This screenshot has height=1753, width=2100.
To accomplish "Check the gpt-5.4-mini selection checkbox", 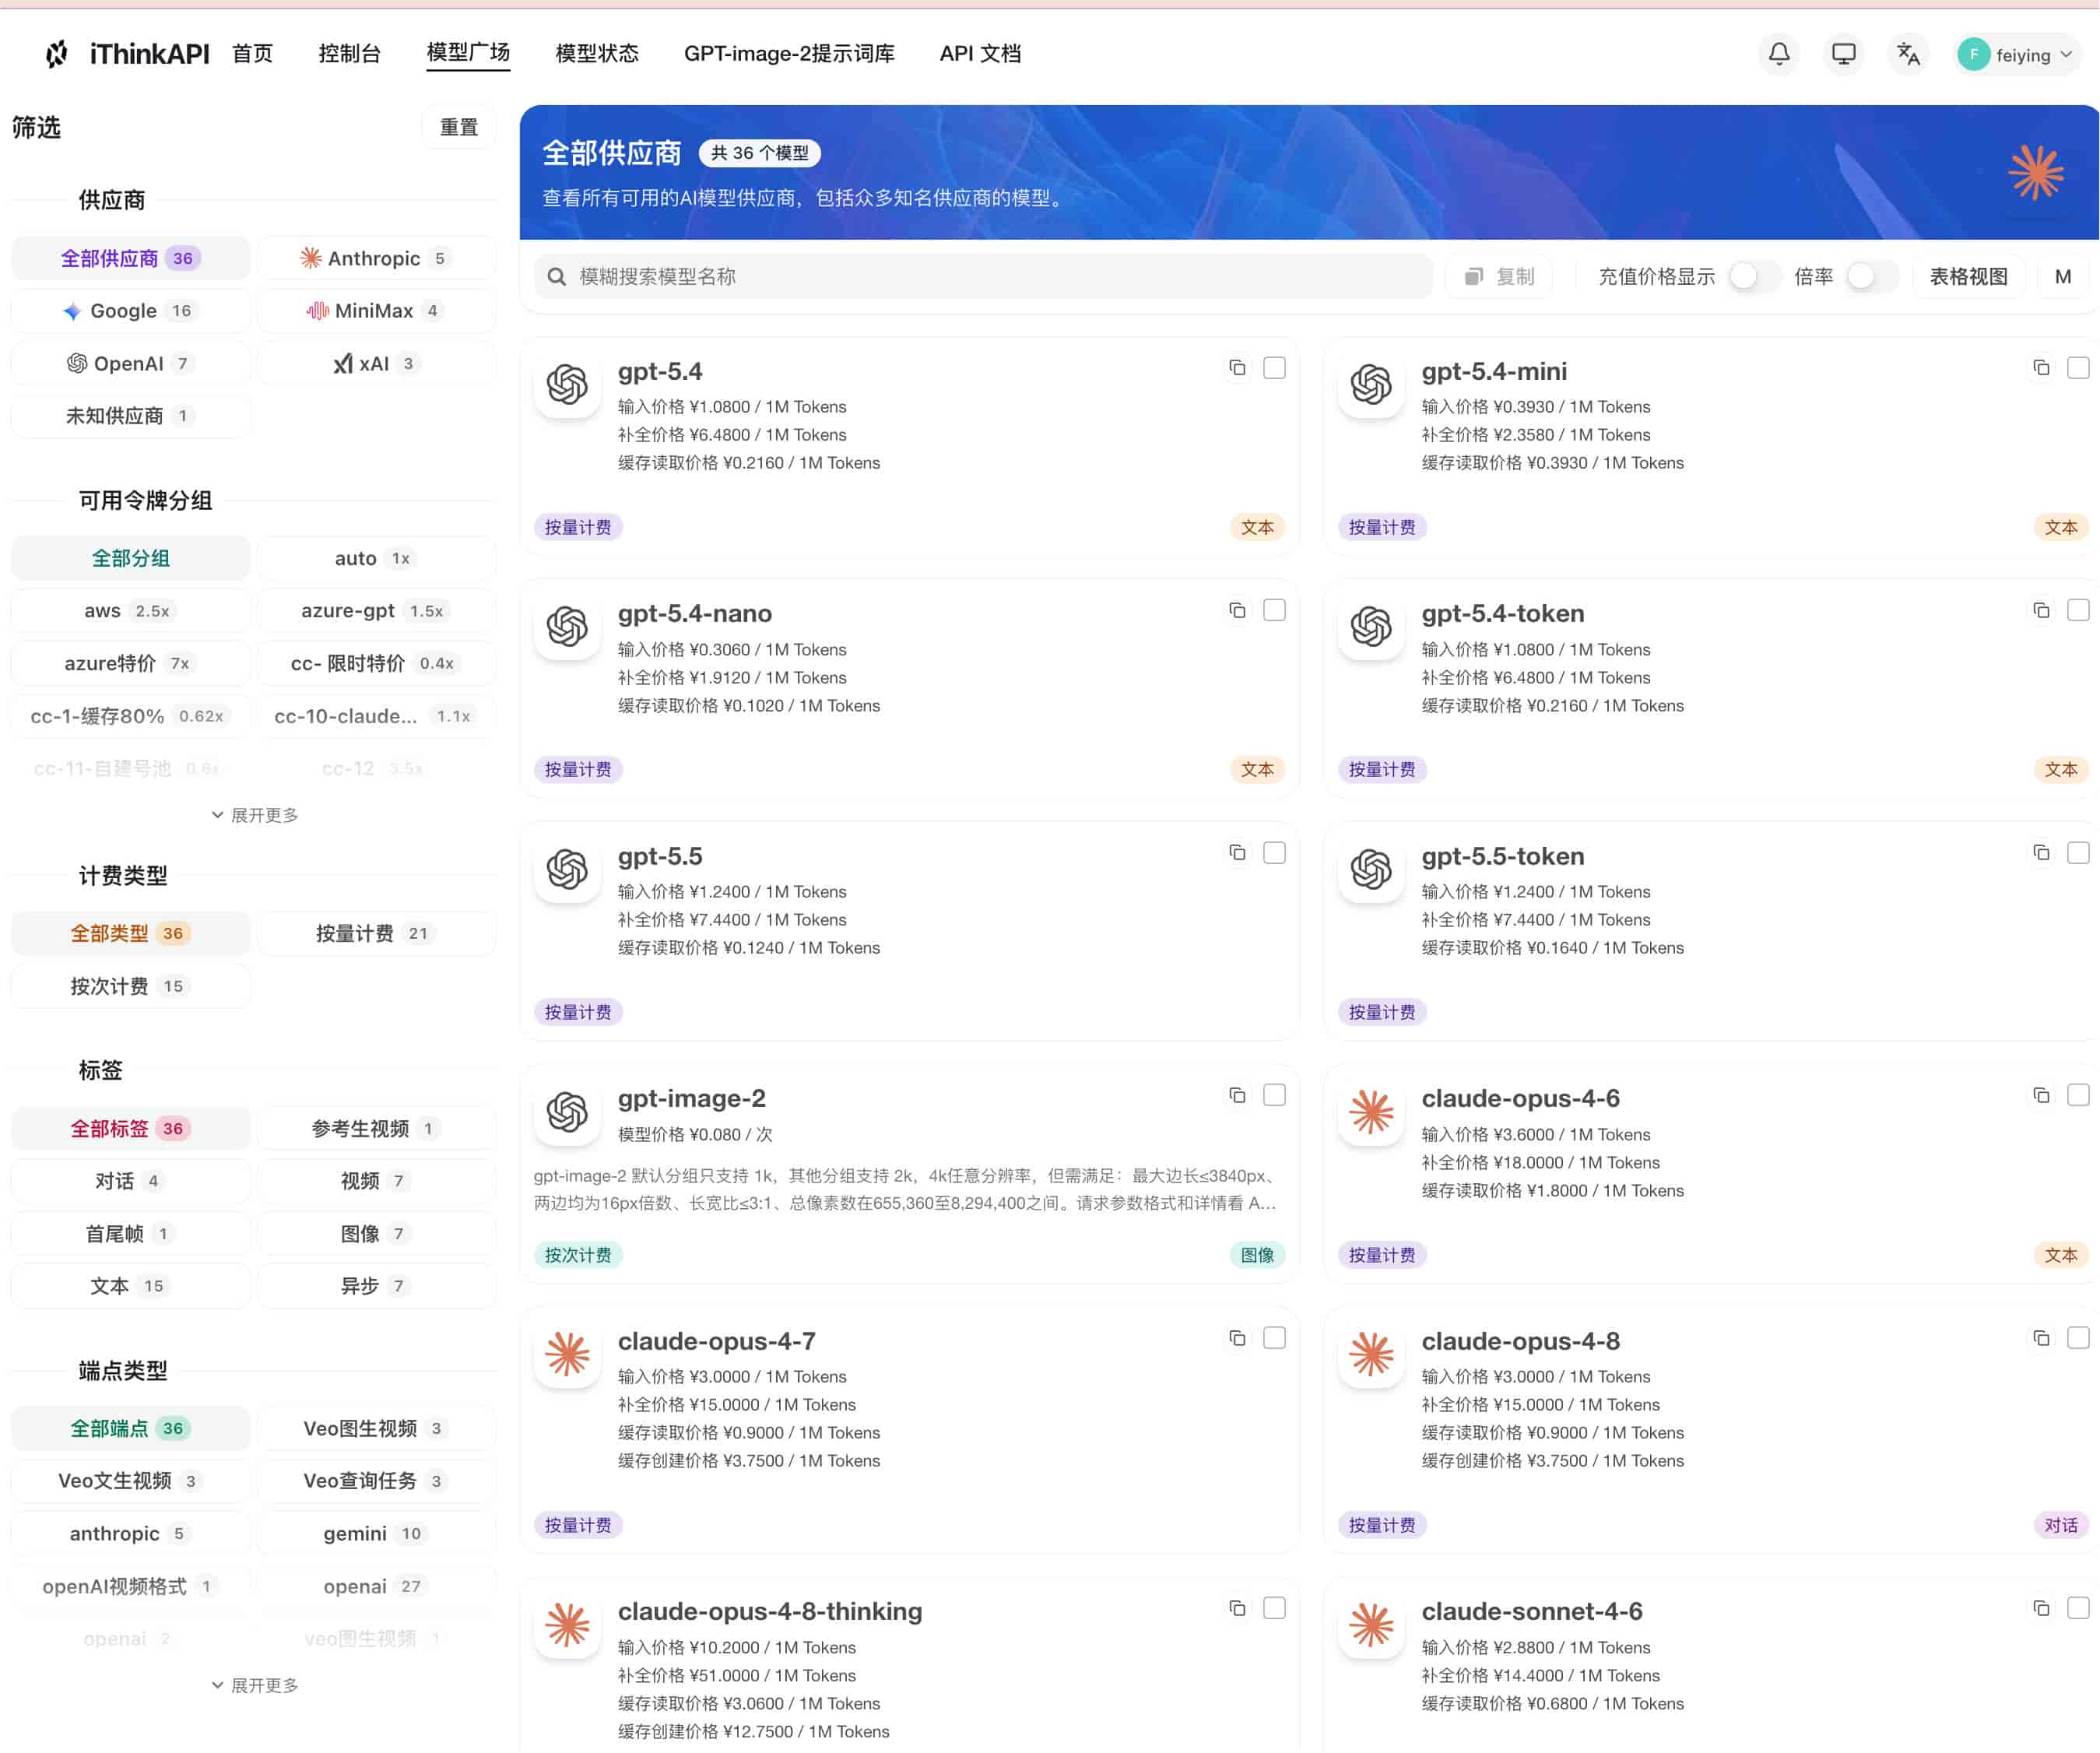I will click(2078, 368).
